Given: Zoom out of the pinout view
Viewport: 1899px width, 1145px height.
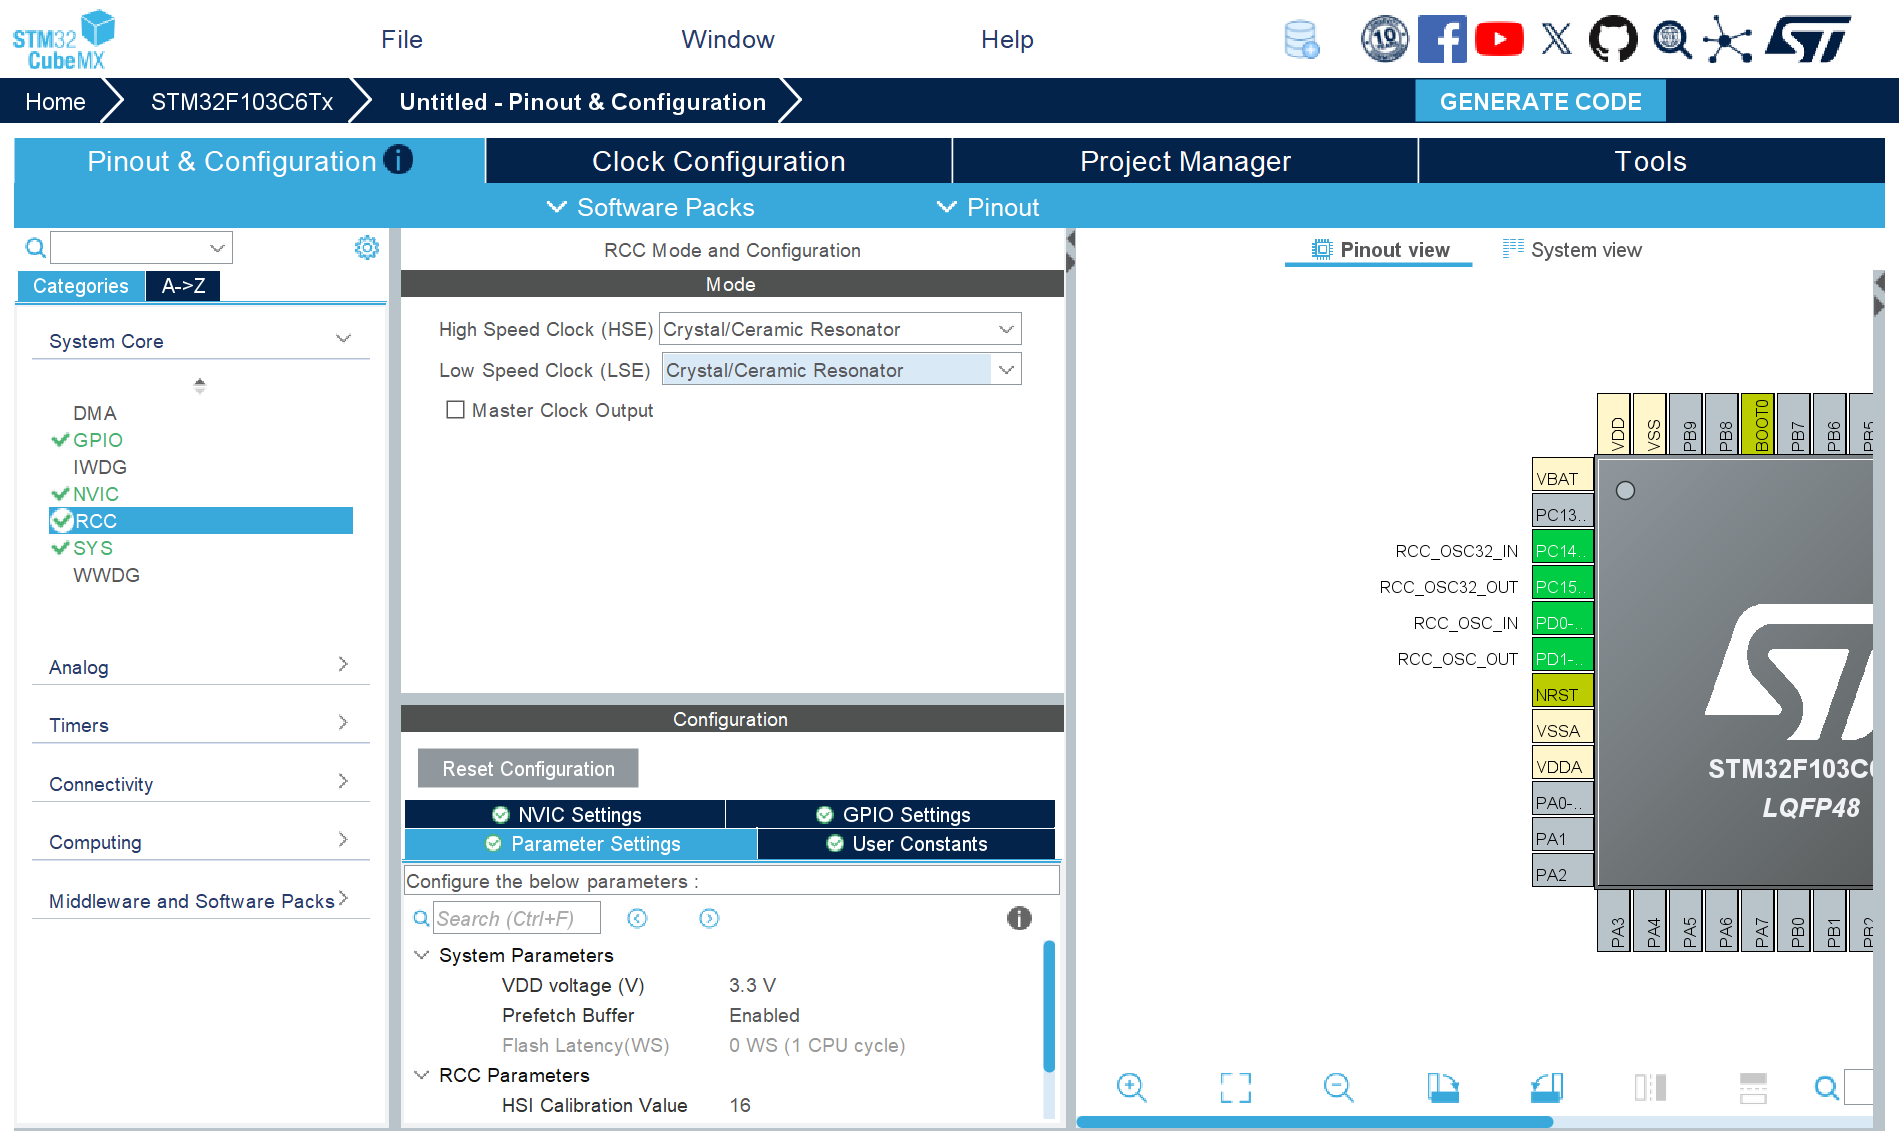Looking at the screenshot, I should click(x=1339, y=1087).
